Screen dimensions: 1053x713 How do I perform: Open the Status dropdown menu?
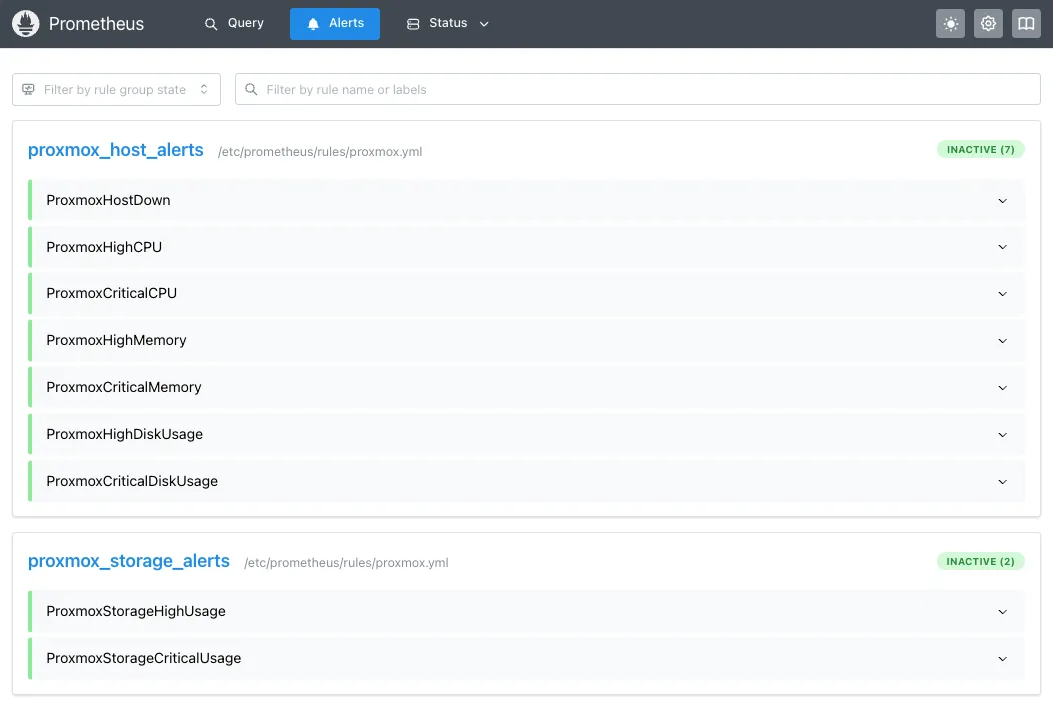(448, 24)
